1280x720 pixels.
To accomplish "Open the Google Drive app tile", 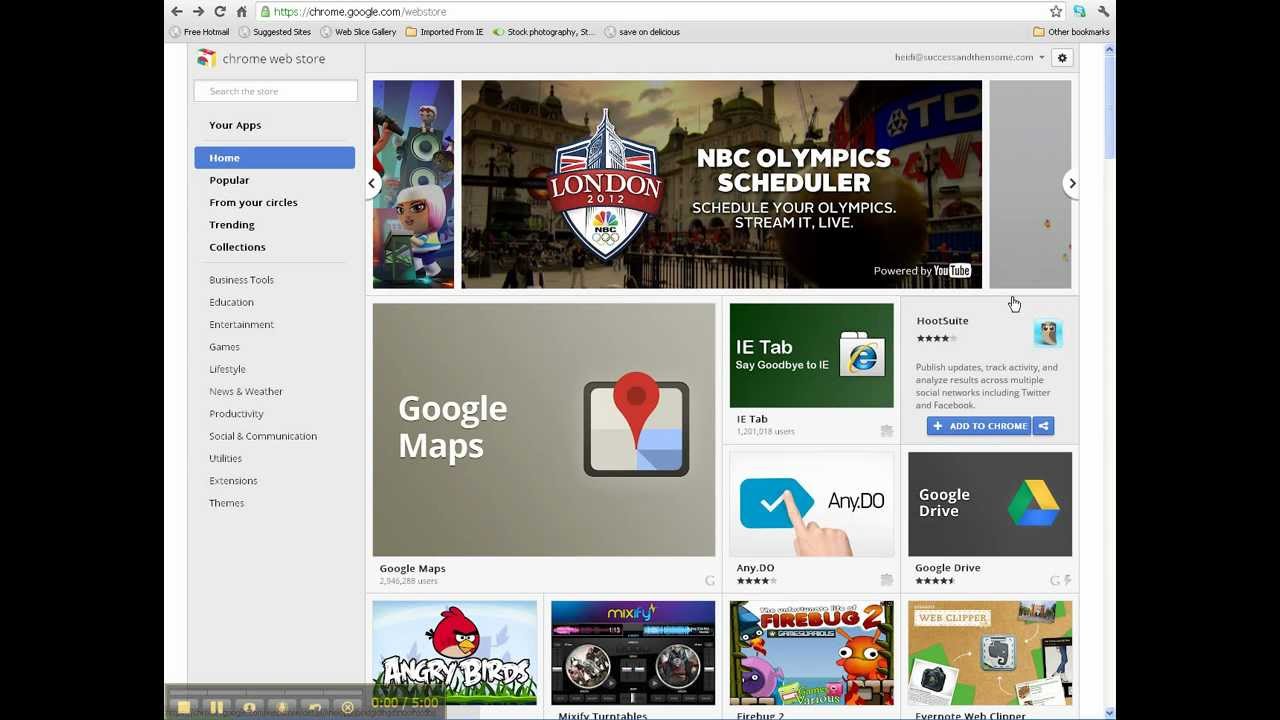I will 990,504.
